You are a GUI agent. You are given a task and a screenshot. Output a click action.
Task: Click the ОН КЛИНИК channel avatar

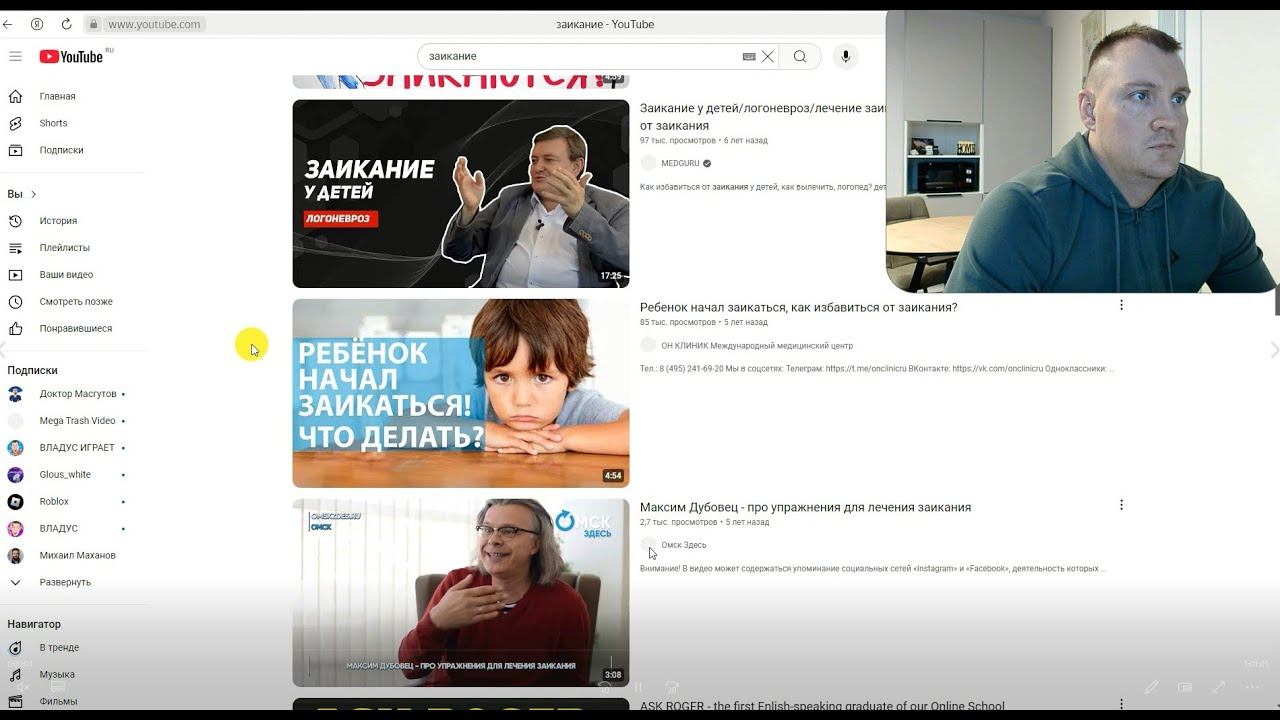[648, 345]
